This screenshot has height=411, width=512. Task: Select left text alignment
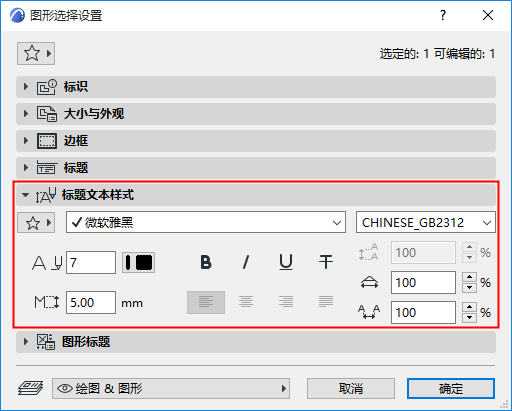tap(206, 302)
